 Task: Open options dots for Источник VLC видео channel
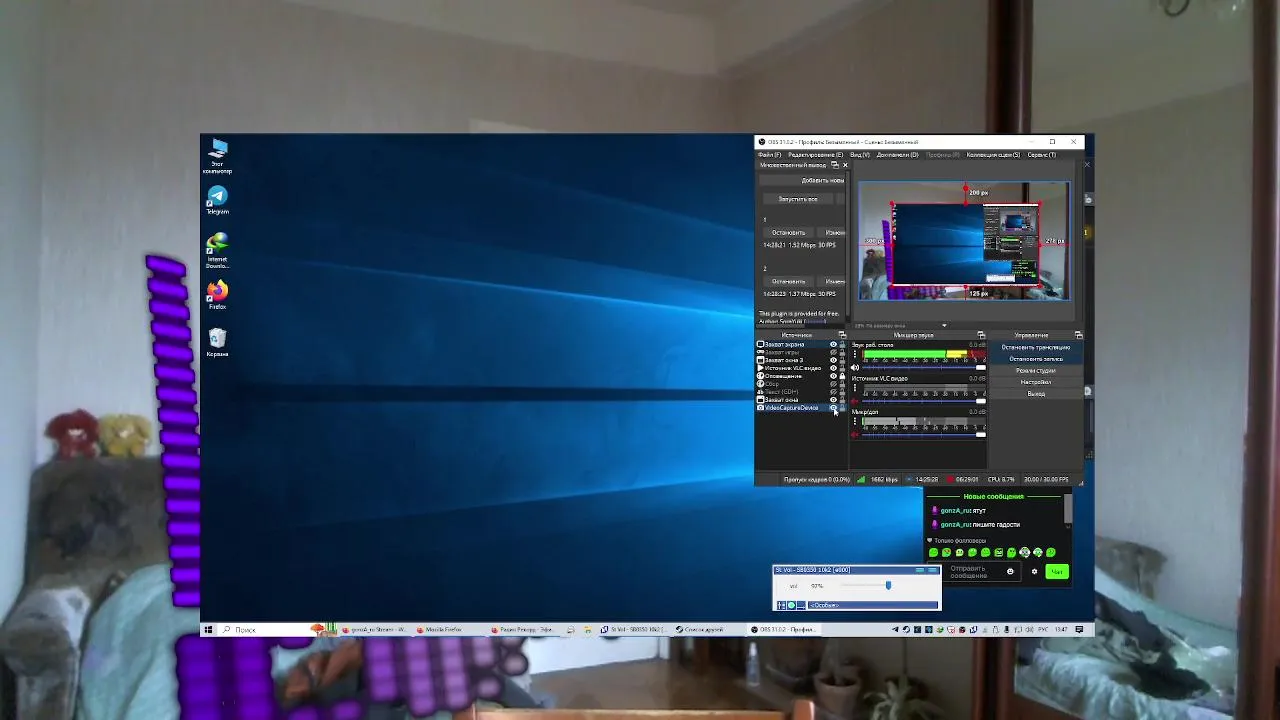(854, 388)
